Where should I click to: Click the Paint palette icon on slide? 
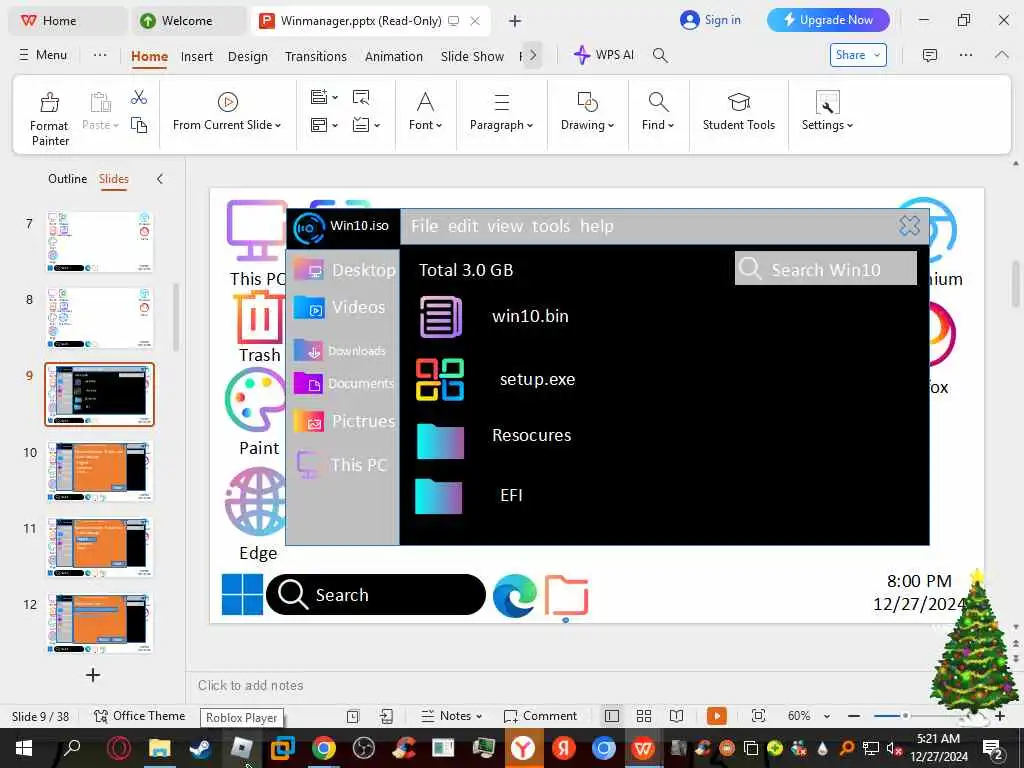tap(256, 400)
